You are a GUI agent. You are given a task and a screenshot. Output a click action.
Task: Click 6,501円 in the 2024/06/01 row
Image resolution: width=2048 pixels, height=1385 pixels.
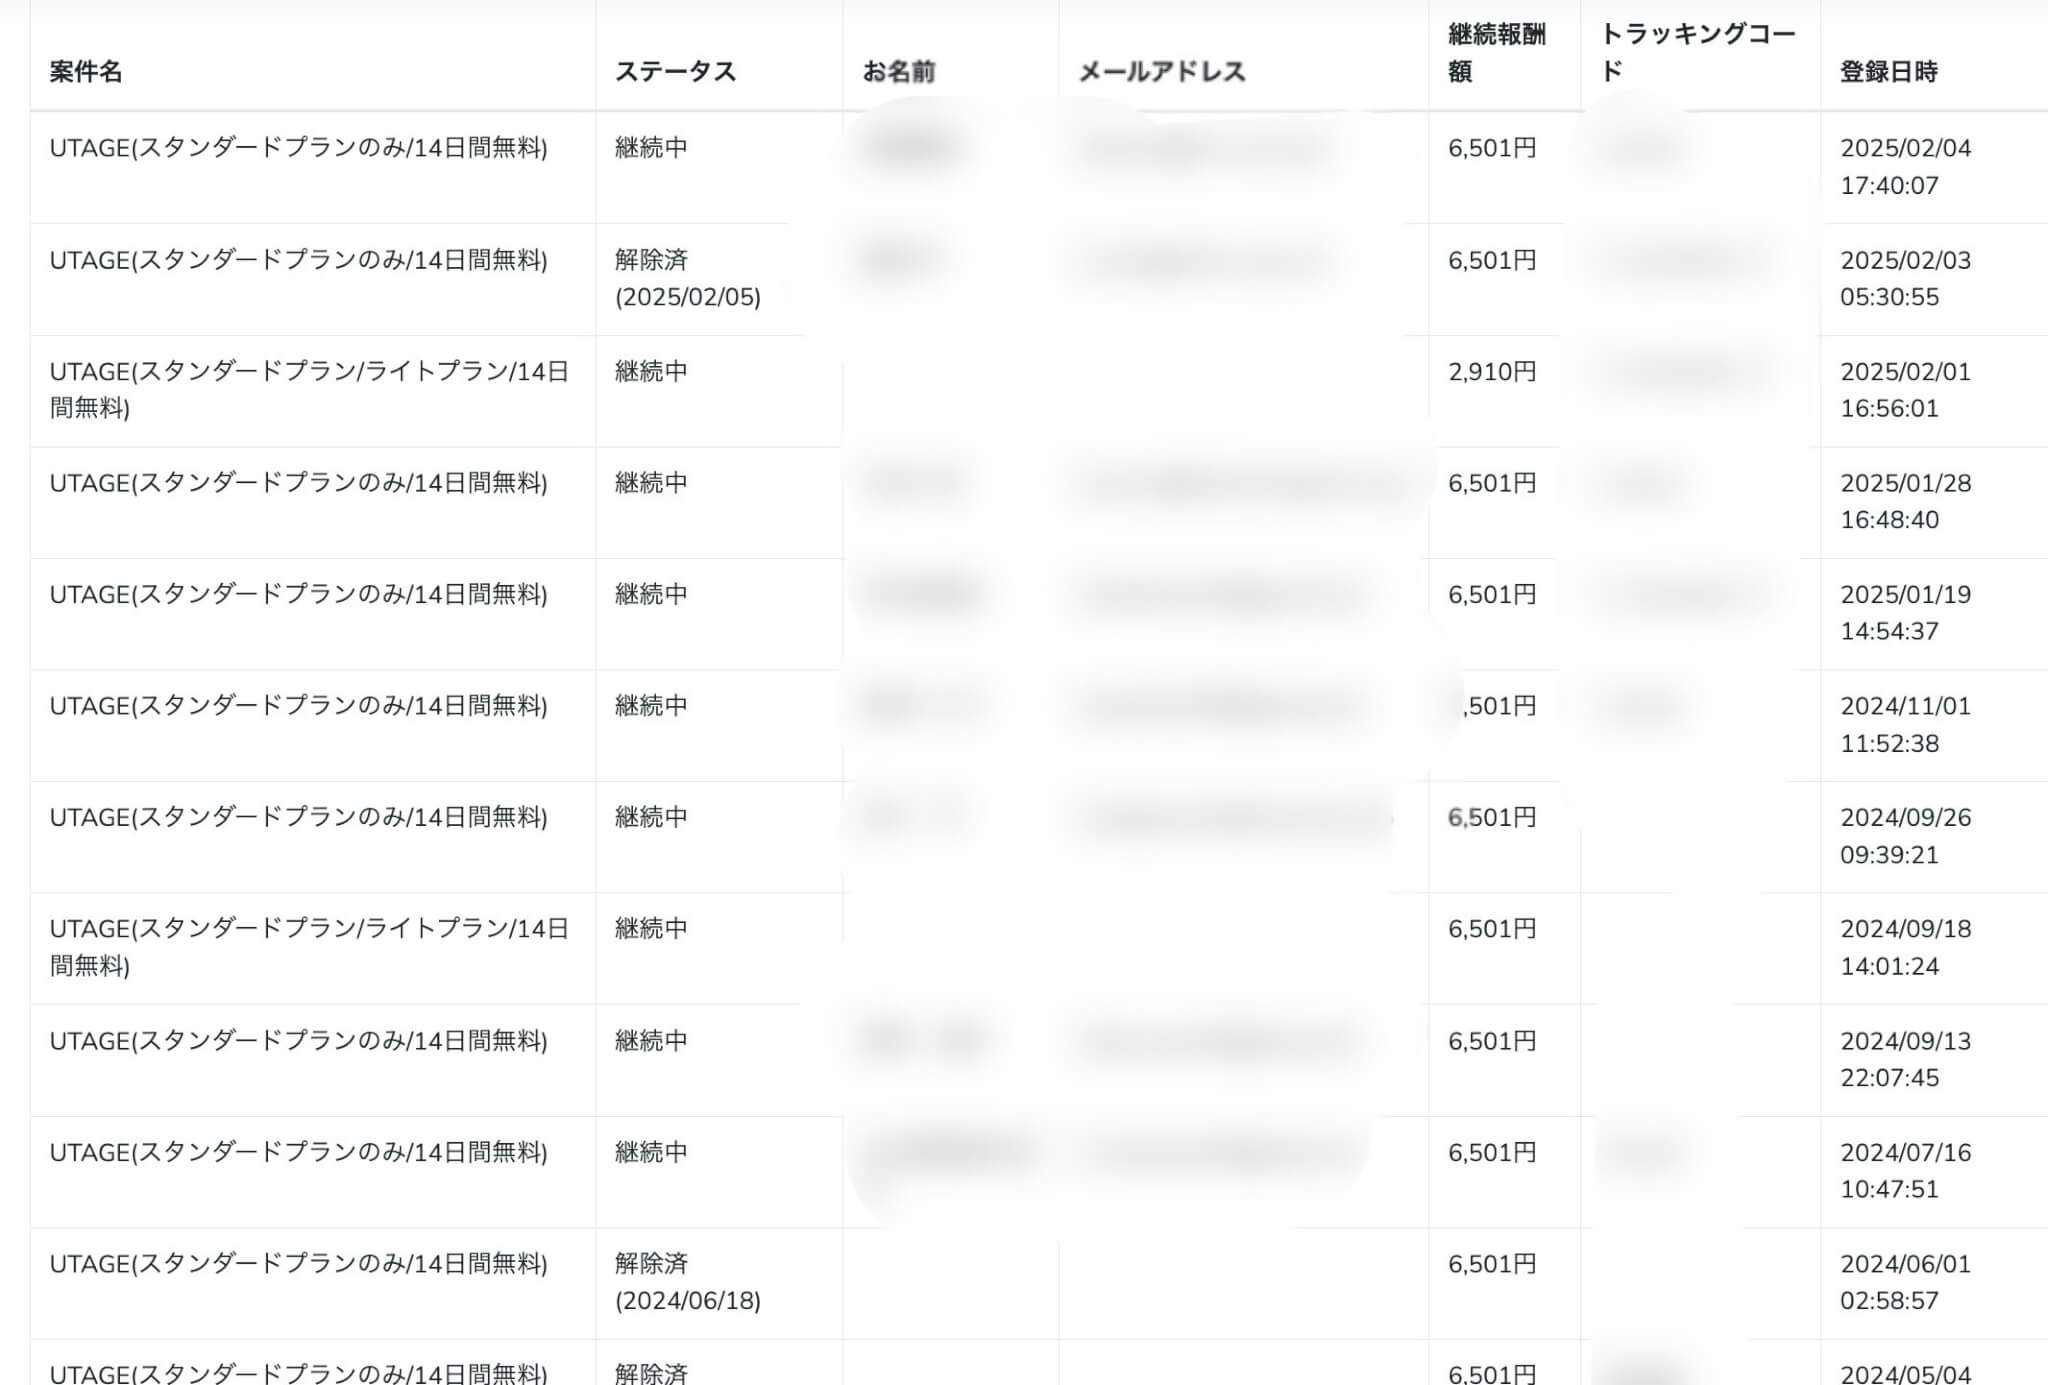pyautogui.click(x=1492, y=1263)
